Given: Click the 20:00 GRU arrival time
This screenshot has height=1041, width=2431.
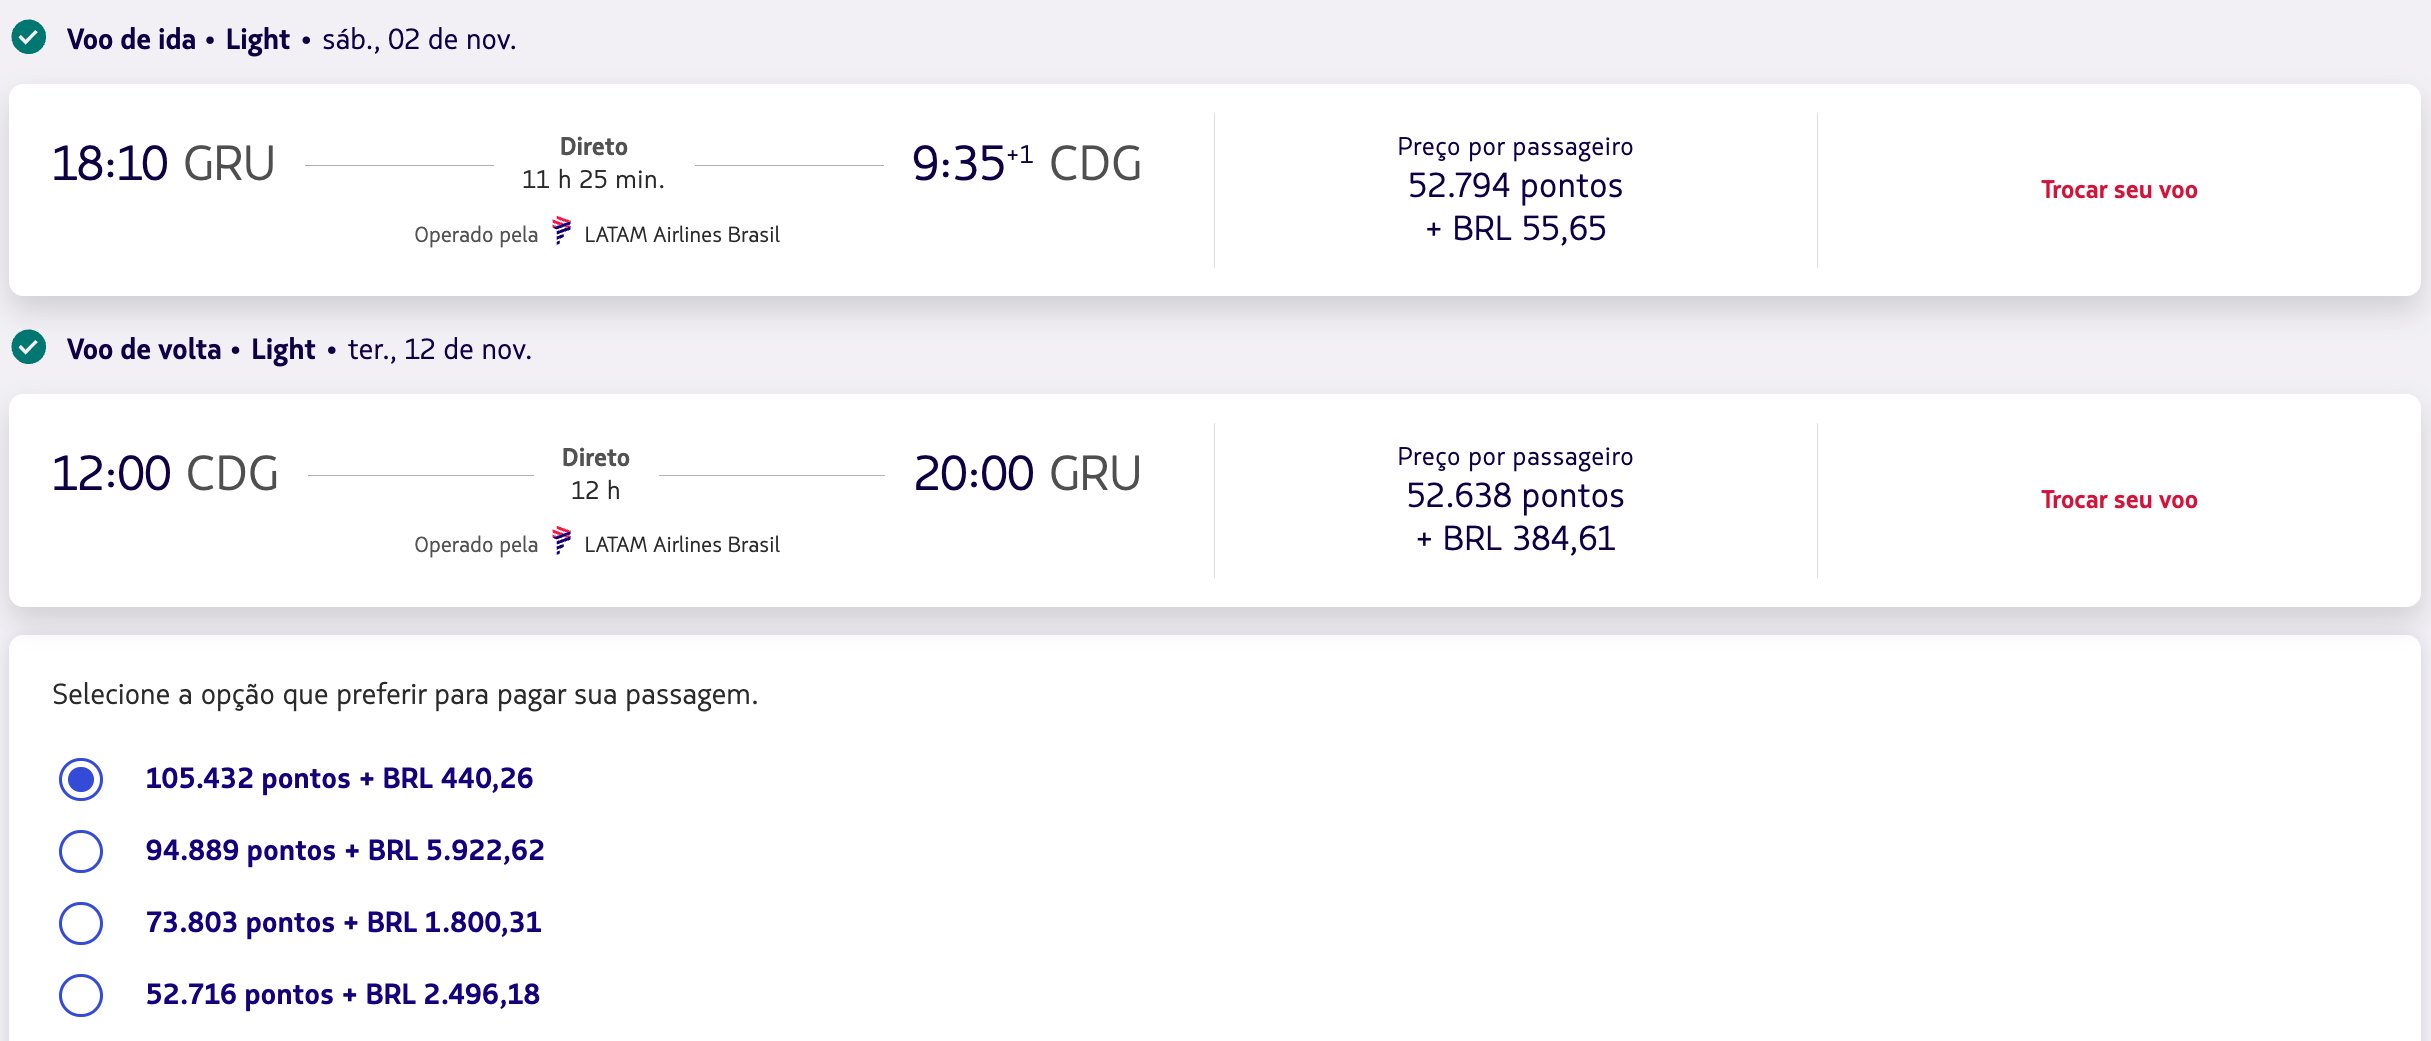Looking at the screenshot, I should point(1027,474).
